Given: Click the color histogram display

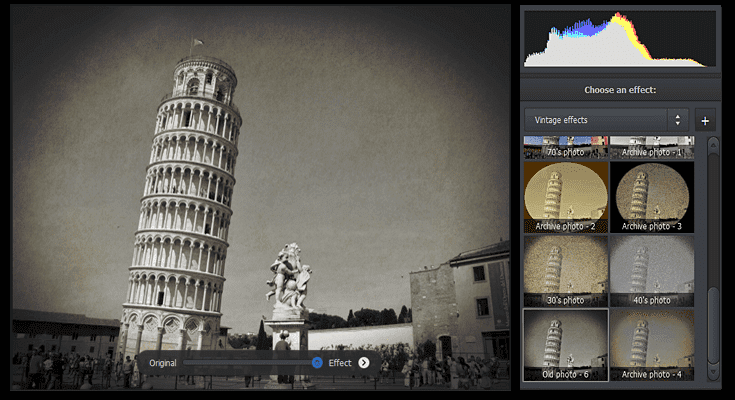Looking at the screenshot, I should [x=620, y=38].
